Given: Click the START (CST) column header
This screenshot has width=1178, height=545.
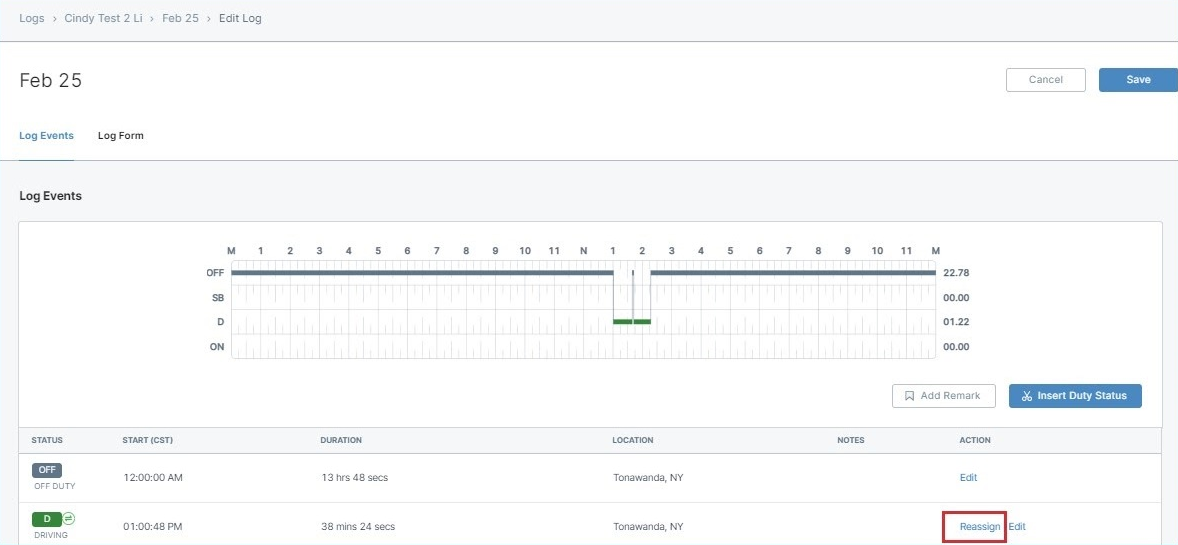Looking at the screenshot, I should coord(147,441).
